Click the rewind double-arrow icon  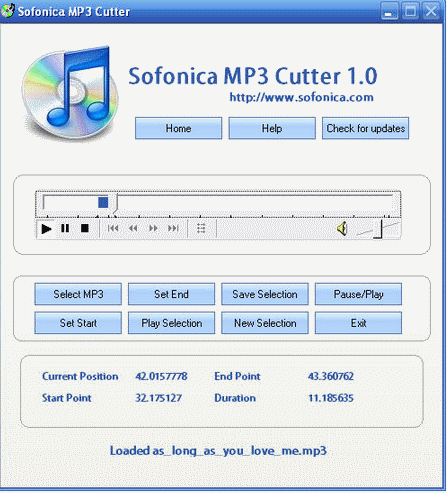point(133,228)
